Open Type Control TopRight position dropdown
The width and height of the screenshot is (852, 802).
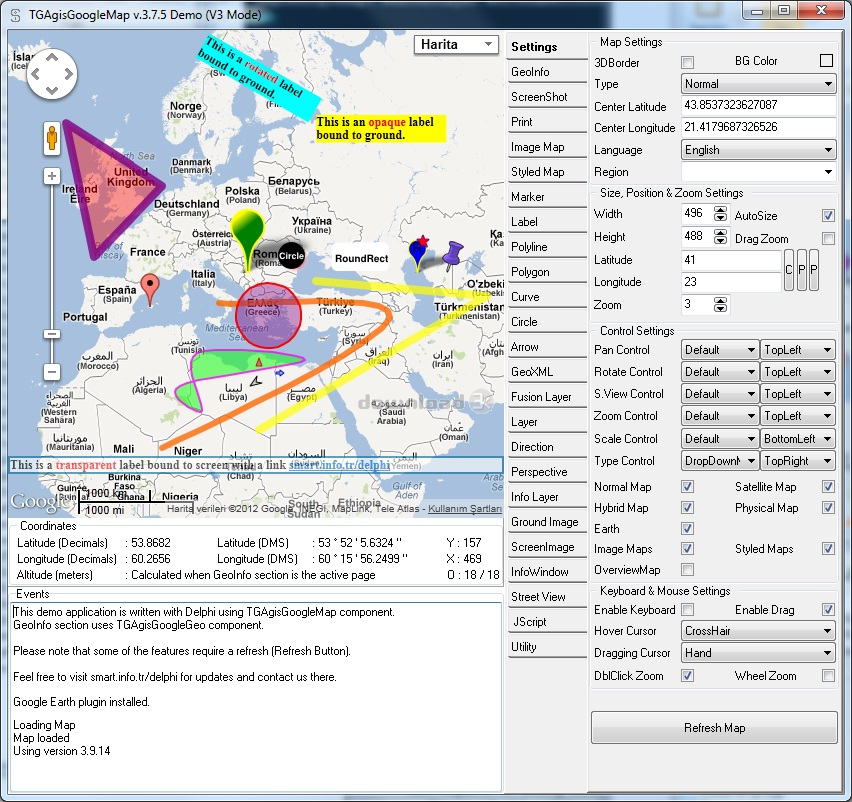click(x=798, y=461)
